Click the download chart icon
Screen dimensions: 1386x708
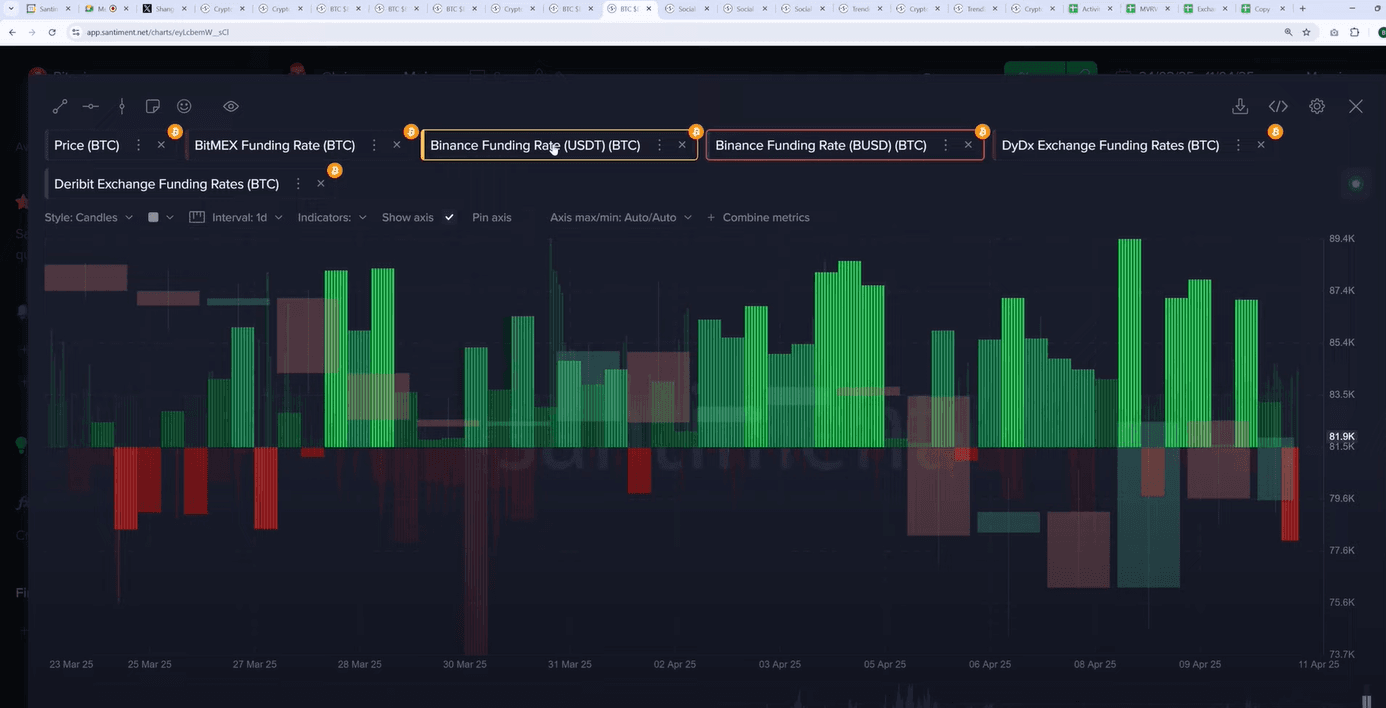[x=1240, y=106]
